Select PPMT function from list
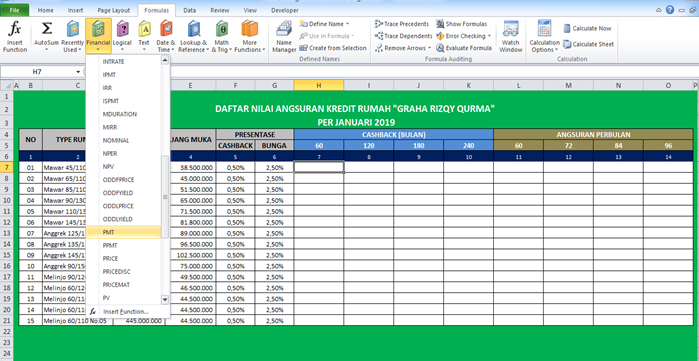The image size is (699, 361). tap(123, 245)
